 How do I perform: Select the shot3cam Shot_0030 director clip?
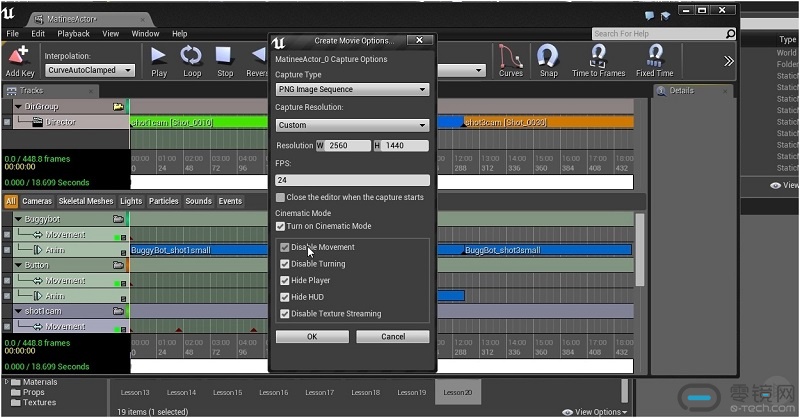[x=549, y=122]
